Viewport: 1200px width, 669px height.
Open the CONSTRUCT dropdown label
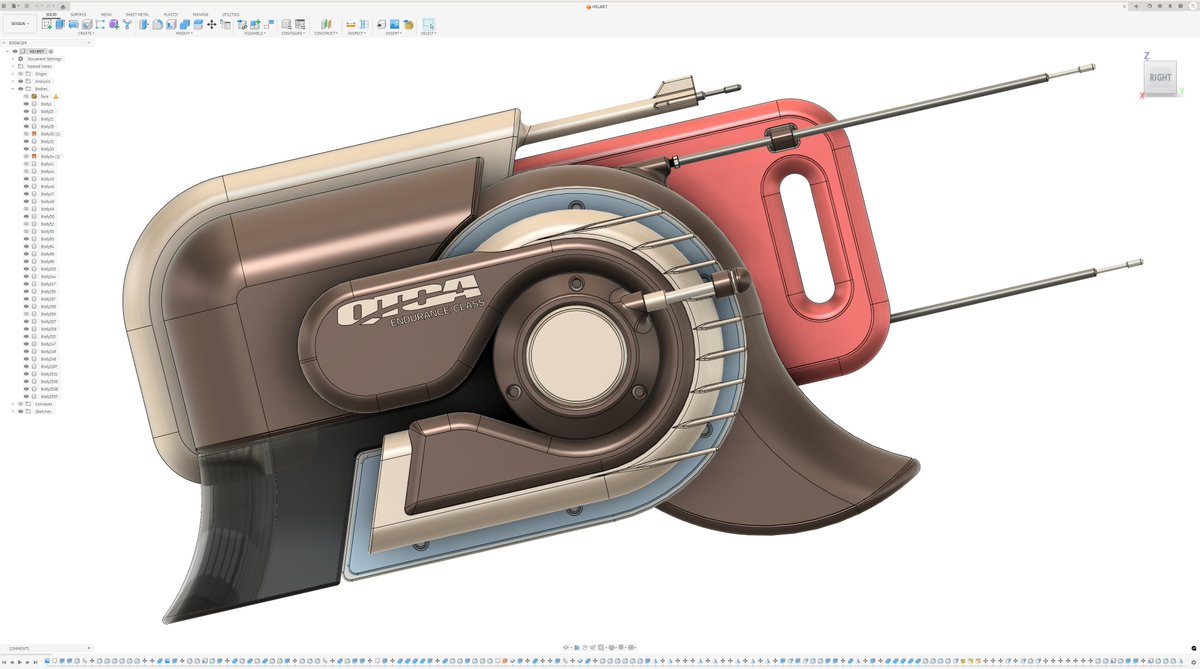tap(325, 33)
